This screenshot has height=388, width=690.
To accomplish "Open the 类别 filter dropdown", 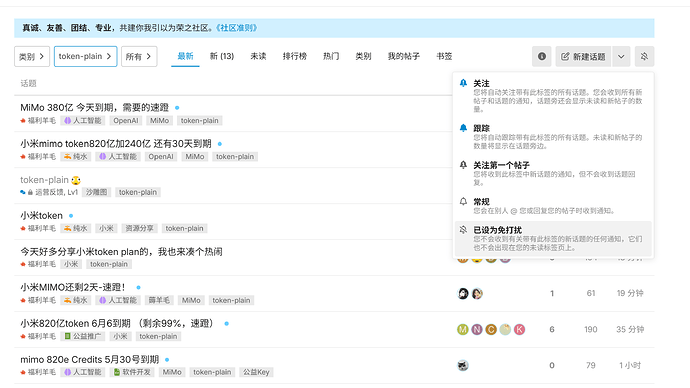I will tap(32, 56).
